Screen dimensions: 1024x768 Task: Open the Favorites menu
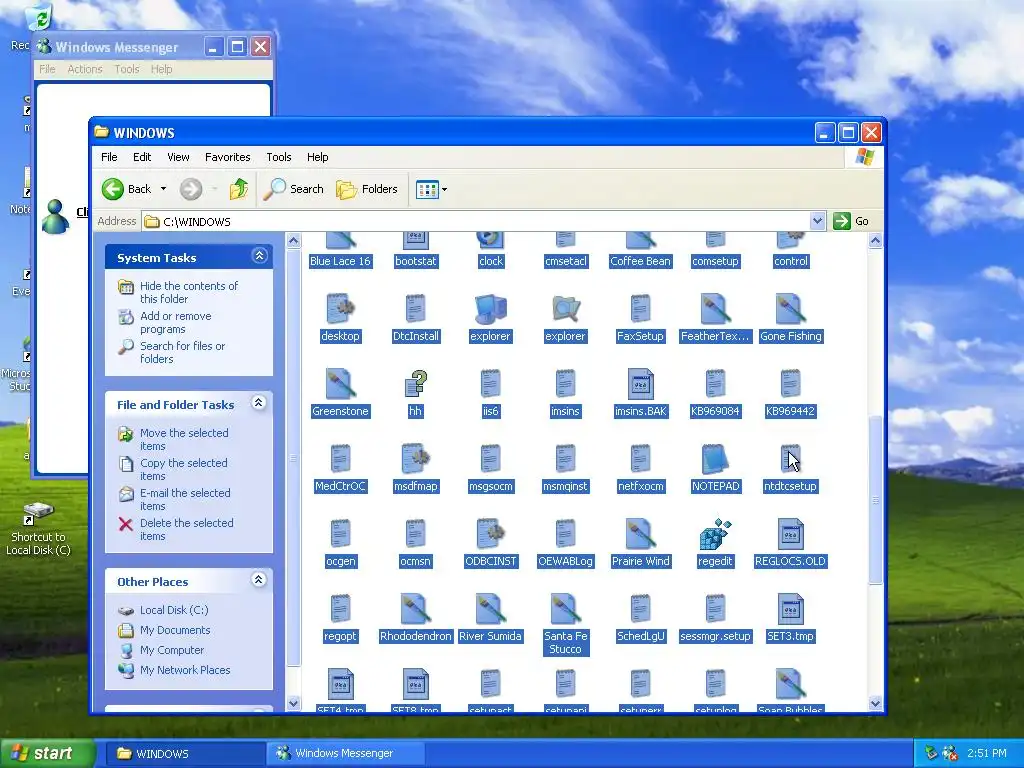click(x=227, y=157)
